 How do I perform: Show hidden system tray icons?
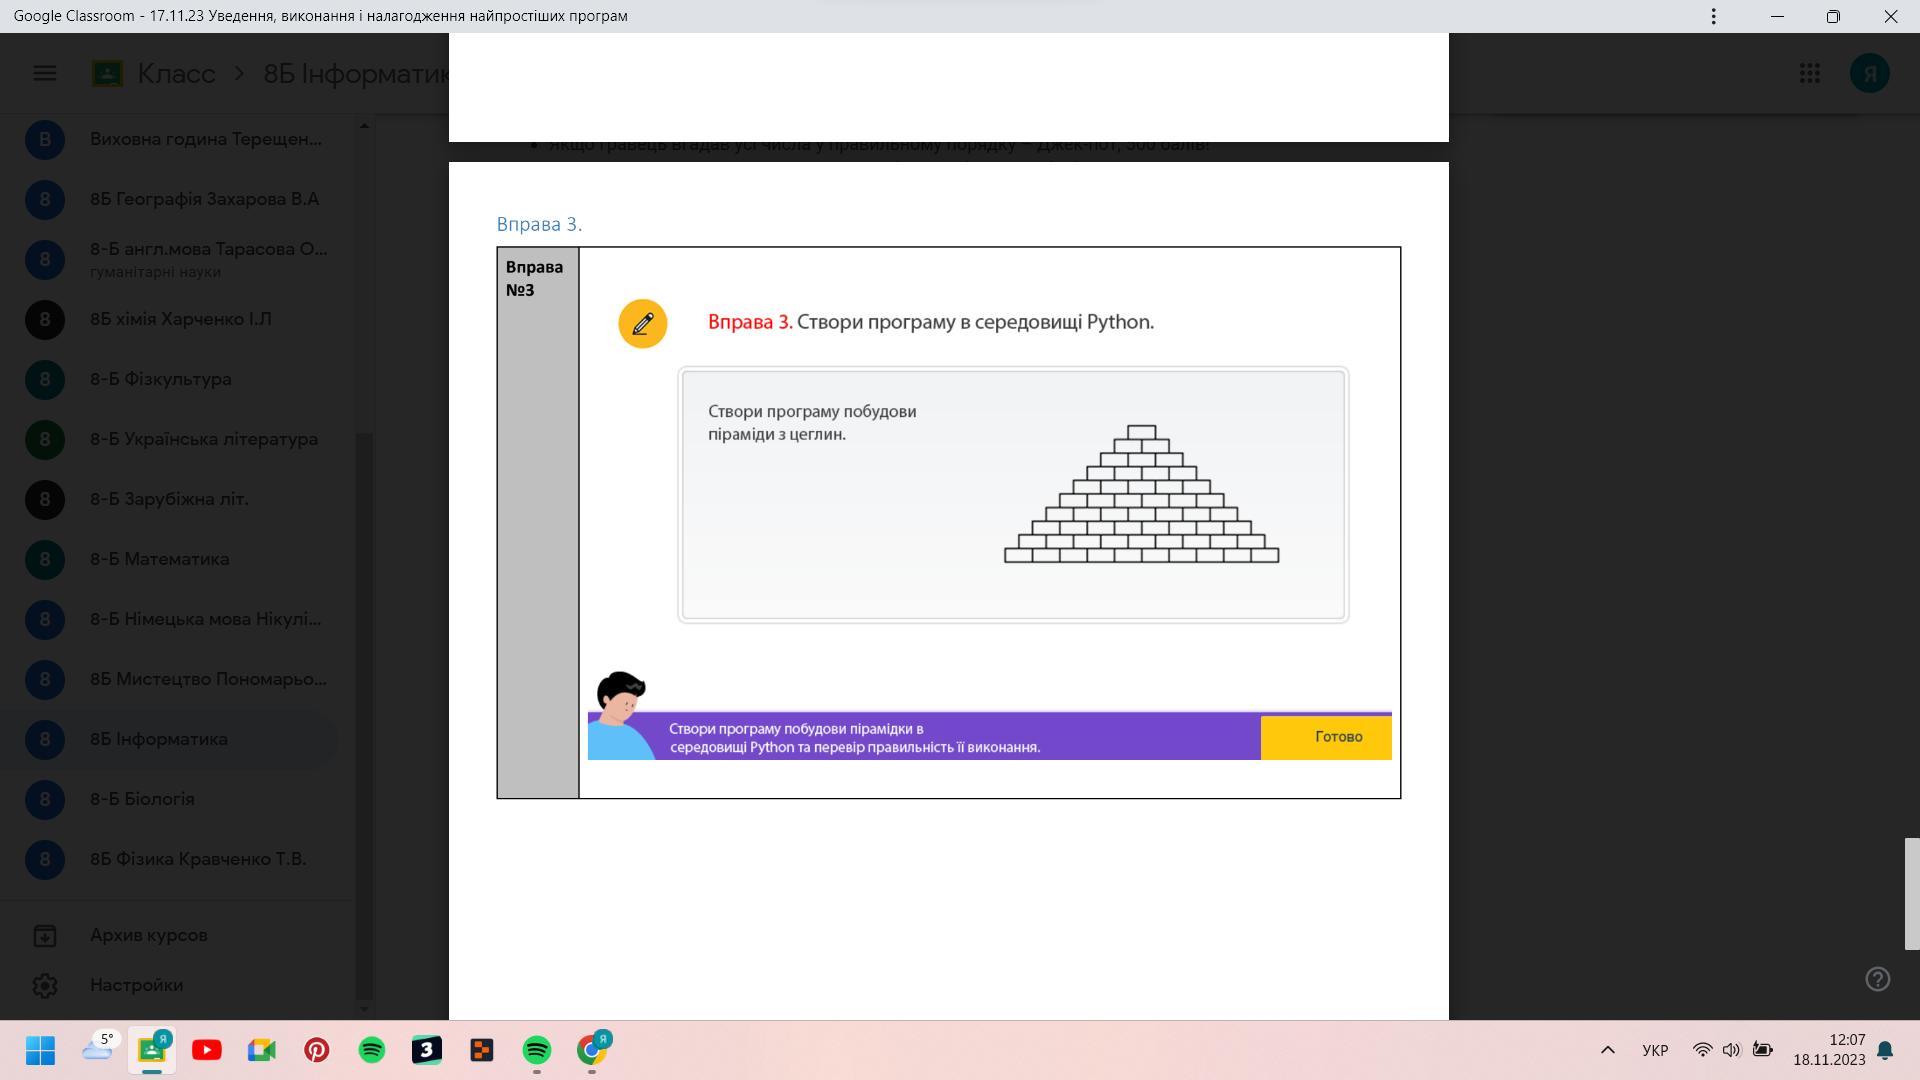tap(1607, 1050)
